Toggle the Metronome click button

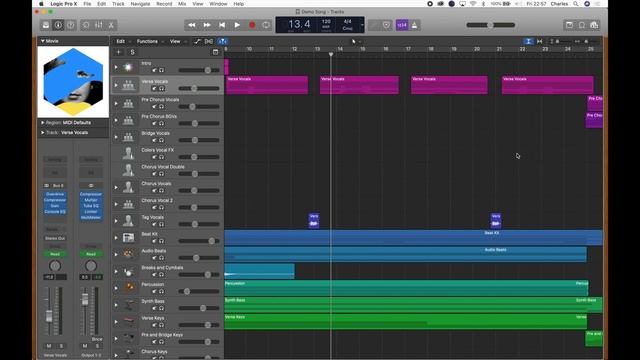[x=415, y=25]
